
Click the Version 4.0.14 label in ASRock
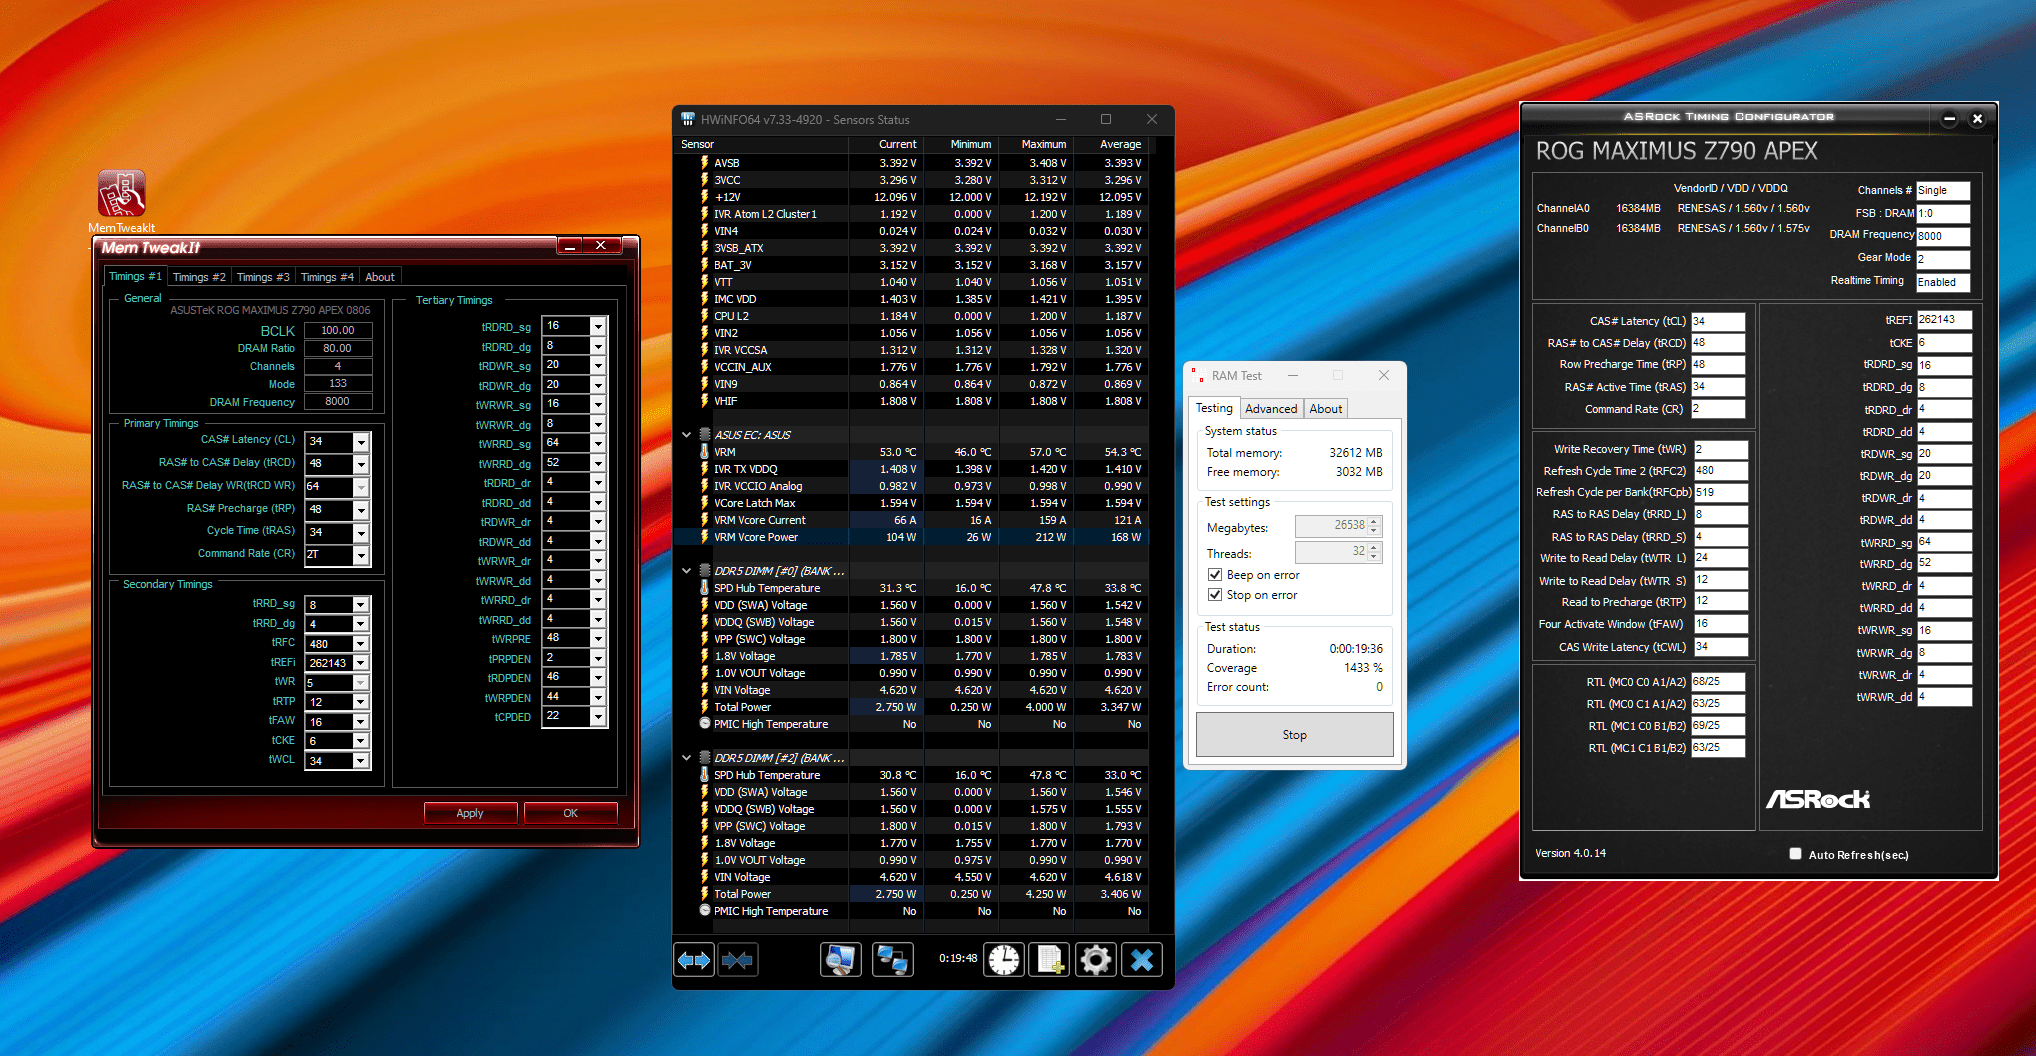(1570, 853)
